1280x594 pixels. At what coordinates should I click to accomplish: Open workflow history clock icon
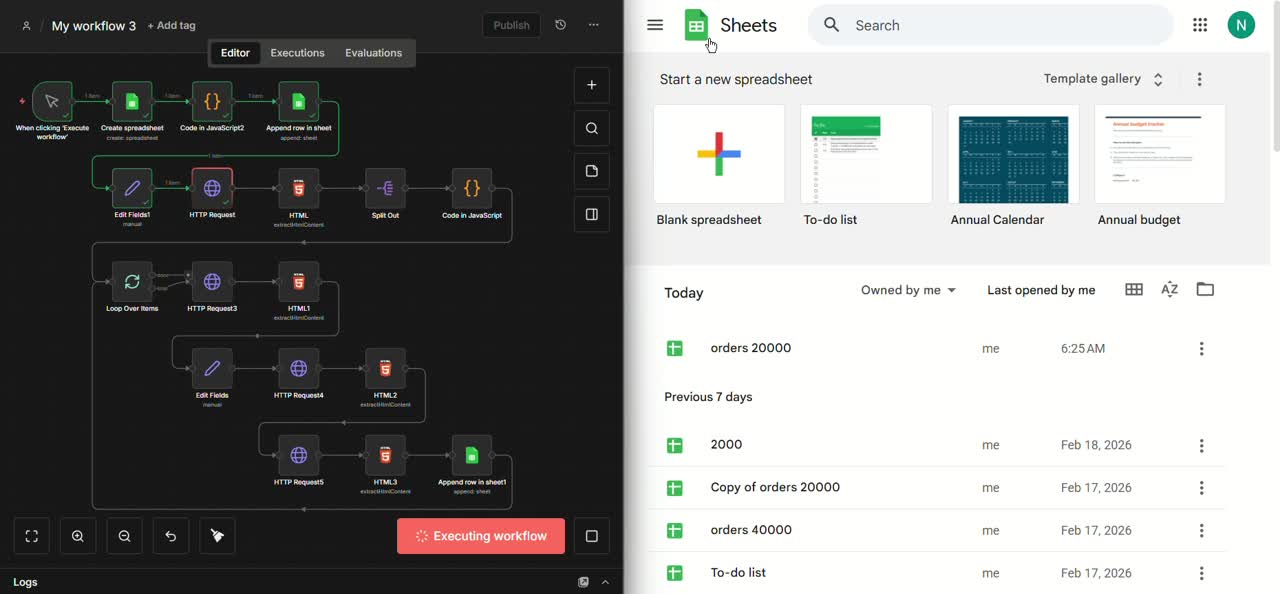pyautogui.click(x=560, y=25)
